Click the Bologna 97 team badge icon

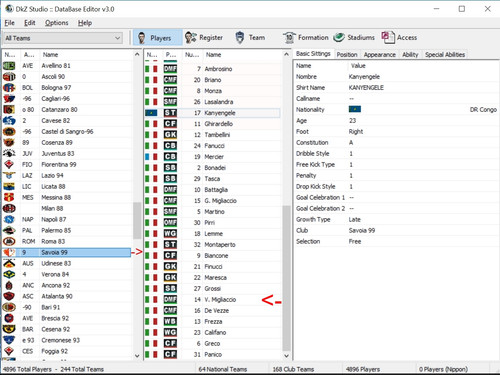coord(9,88)
